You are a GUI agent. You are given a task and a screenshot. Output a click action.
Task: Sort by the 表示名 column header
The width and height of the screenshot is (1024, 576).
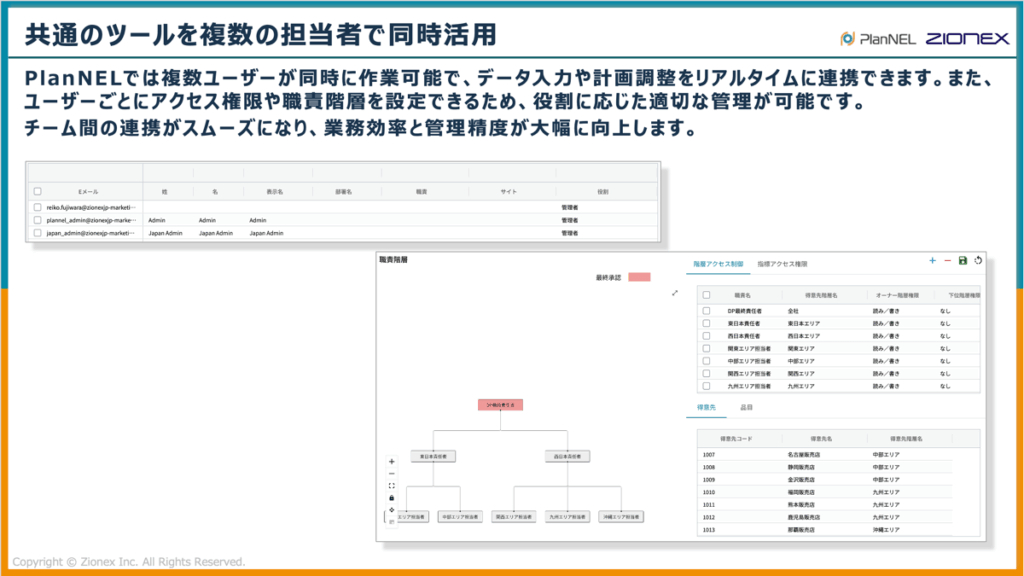(x=275, y=191)
